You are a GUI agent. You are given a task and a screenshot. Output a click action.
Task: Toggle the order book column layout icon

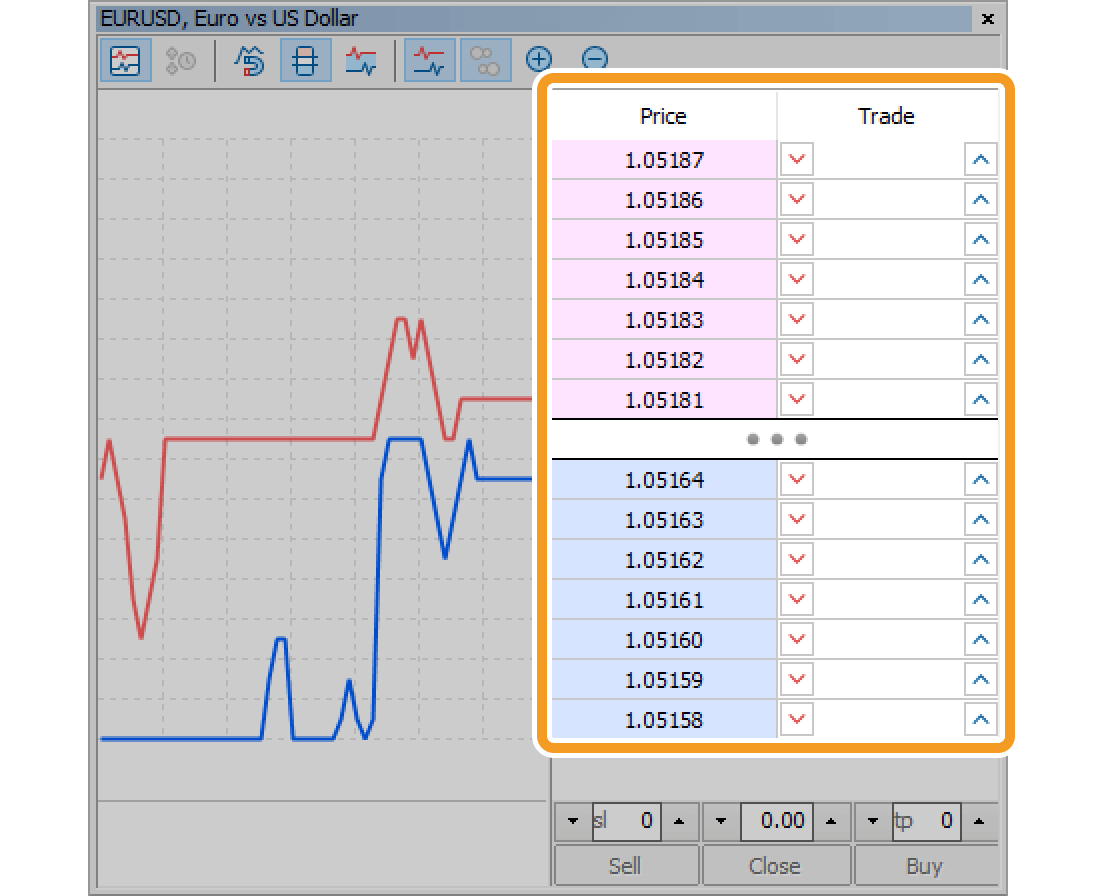pyautogui.click(x=305, y=61)
